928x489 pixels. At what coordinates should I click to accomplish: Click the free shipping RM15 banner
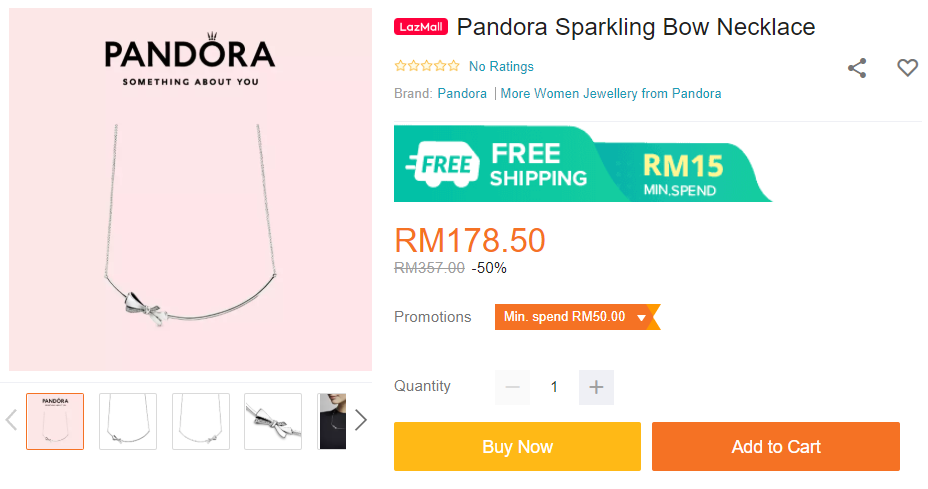(583, 164)
